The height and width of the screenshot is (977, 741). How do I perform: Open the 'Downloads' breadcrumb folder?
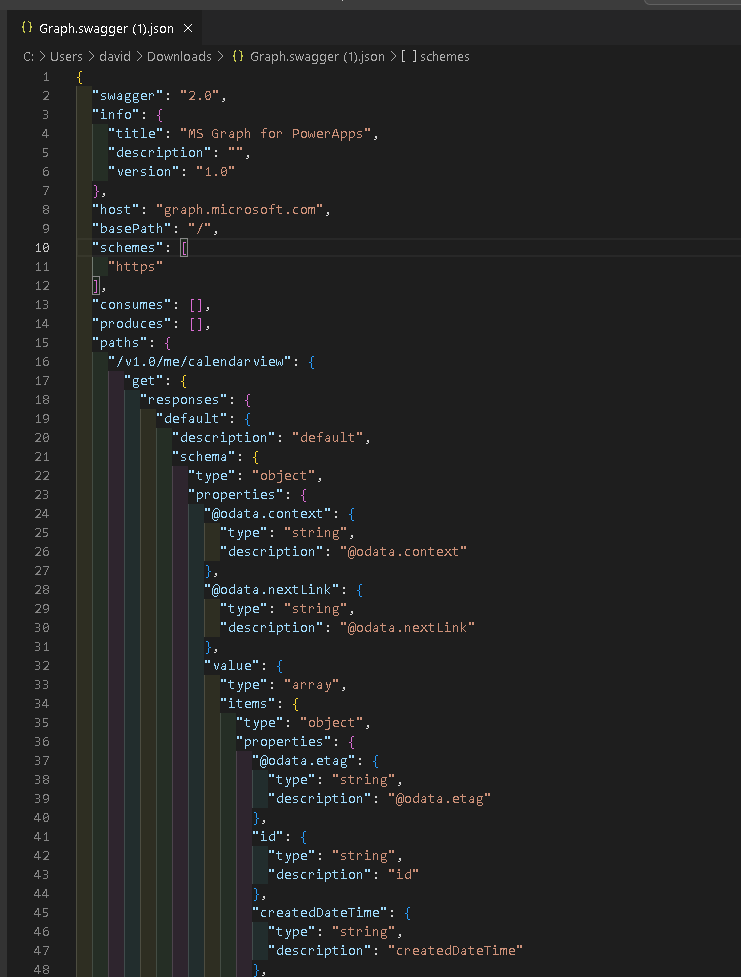(179, 57)
